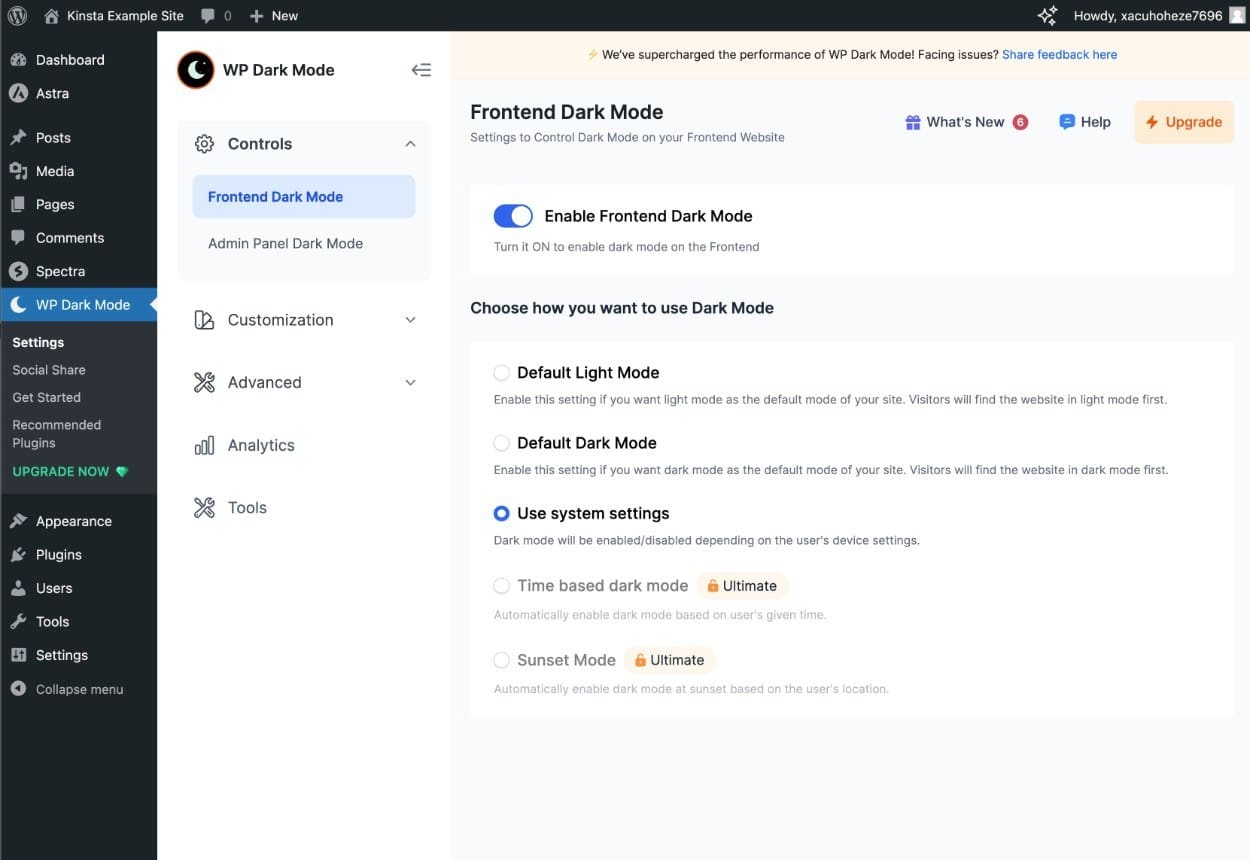The image size is (1250, 860).
Task: Select the Advanced section icon
Action: [204, 382]
